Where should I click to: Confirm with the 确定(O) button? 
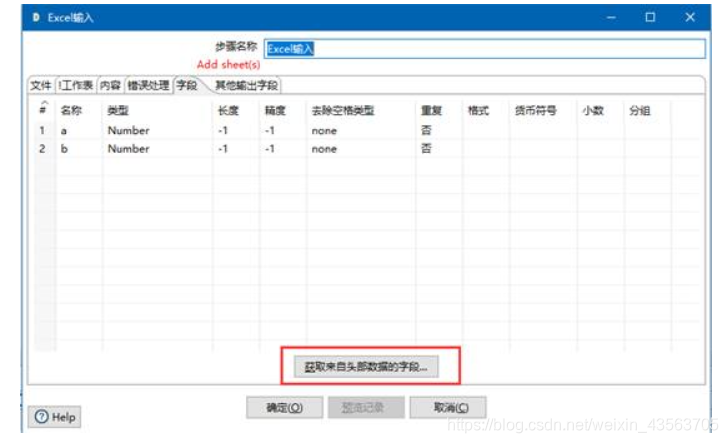coord(284,408)
